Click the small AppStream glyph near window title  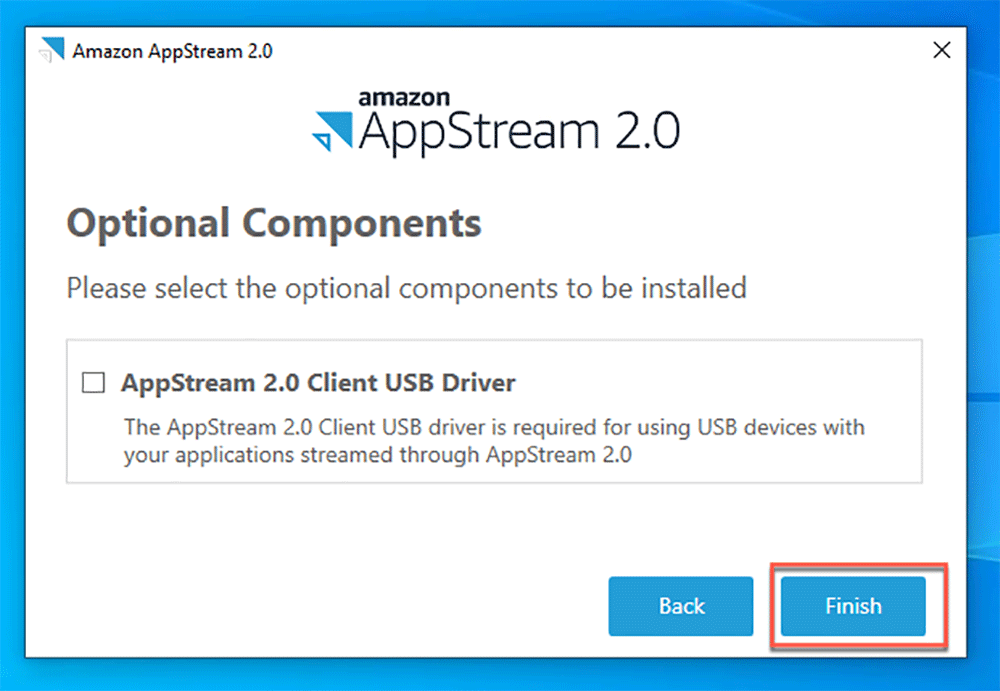(51, 49)
